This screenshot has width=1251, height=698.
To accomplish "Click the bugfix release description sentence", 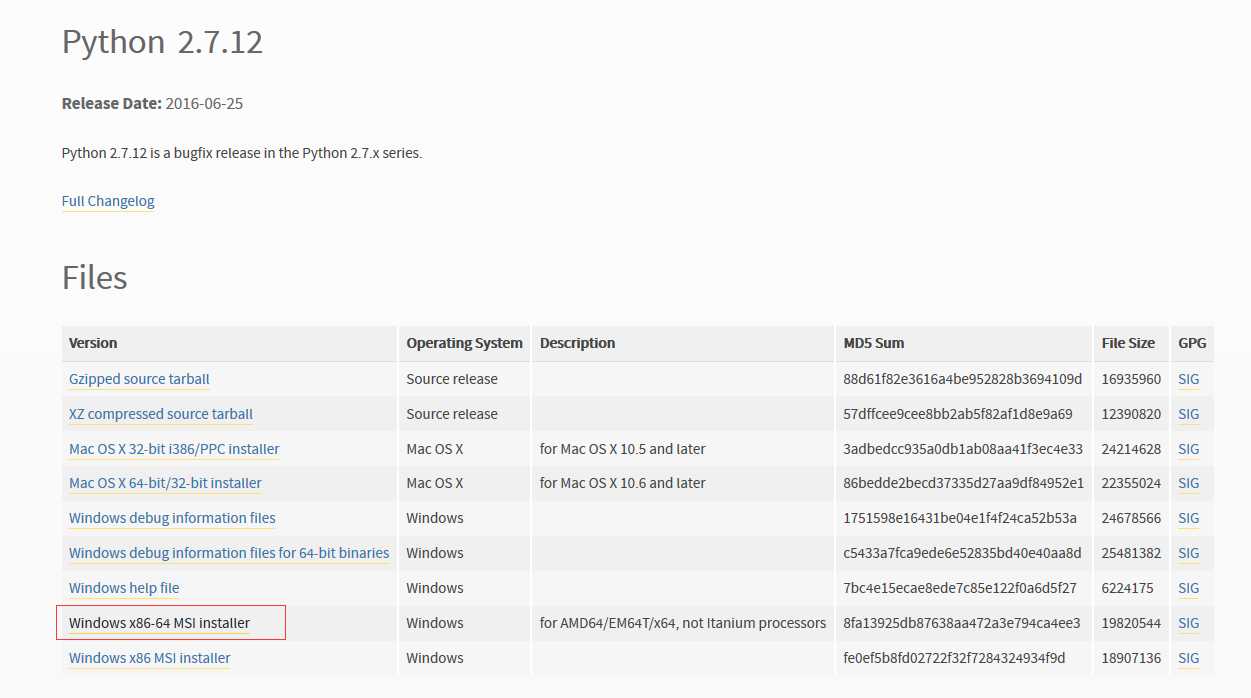I will (x=242, y=153).
